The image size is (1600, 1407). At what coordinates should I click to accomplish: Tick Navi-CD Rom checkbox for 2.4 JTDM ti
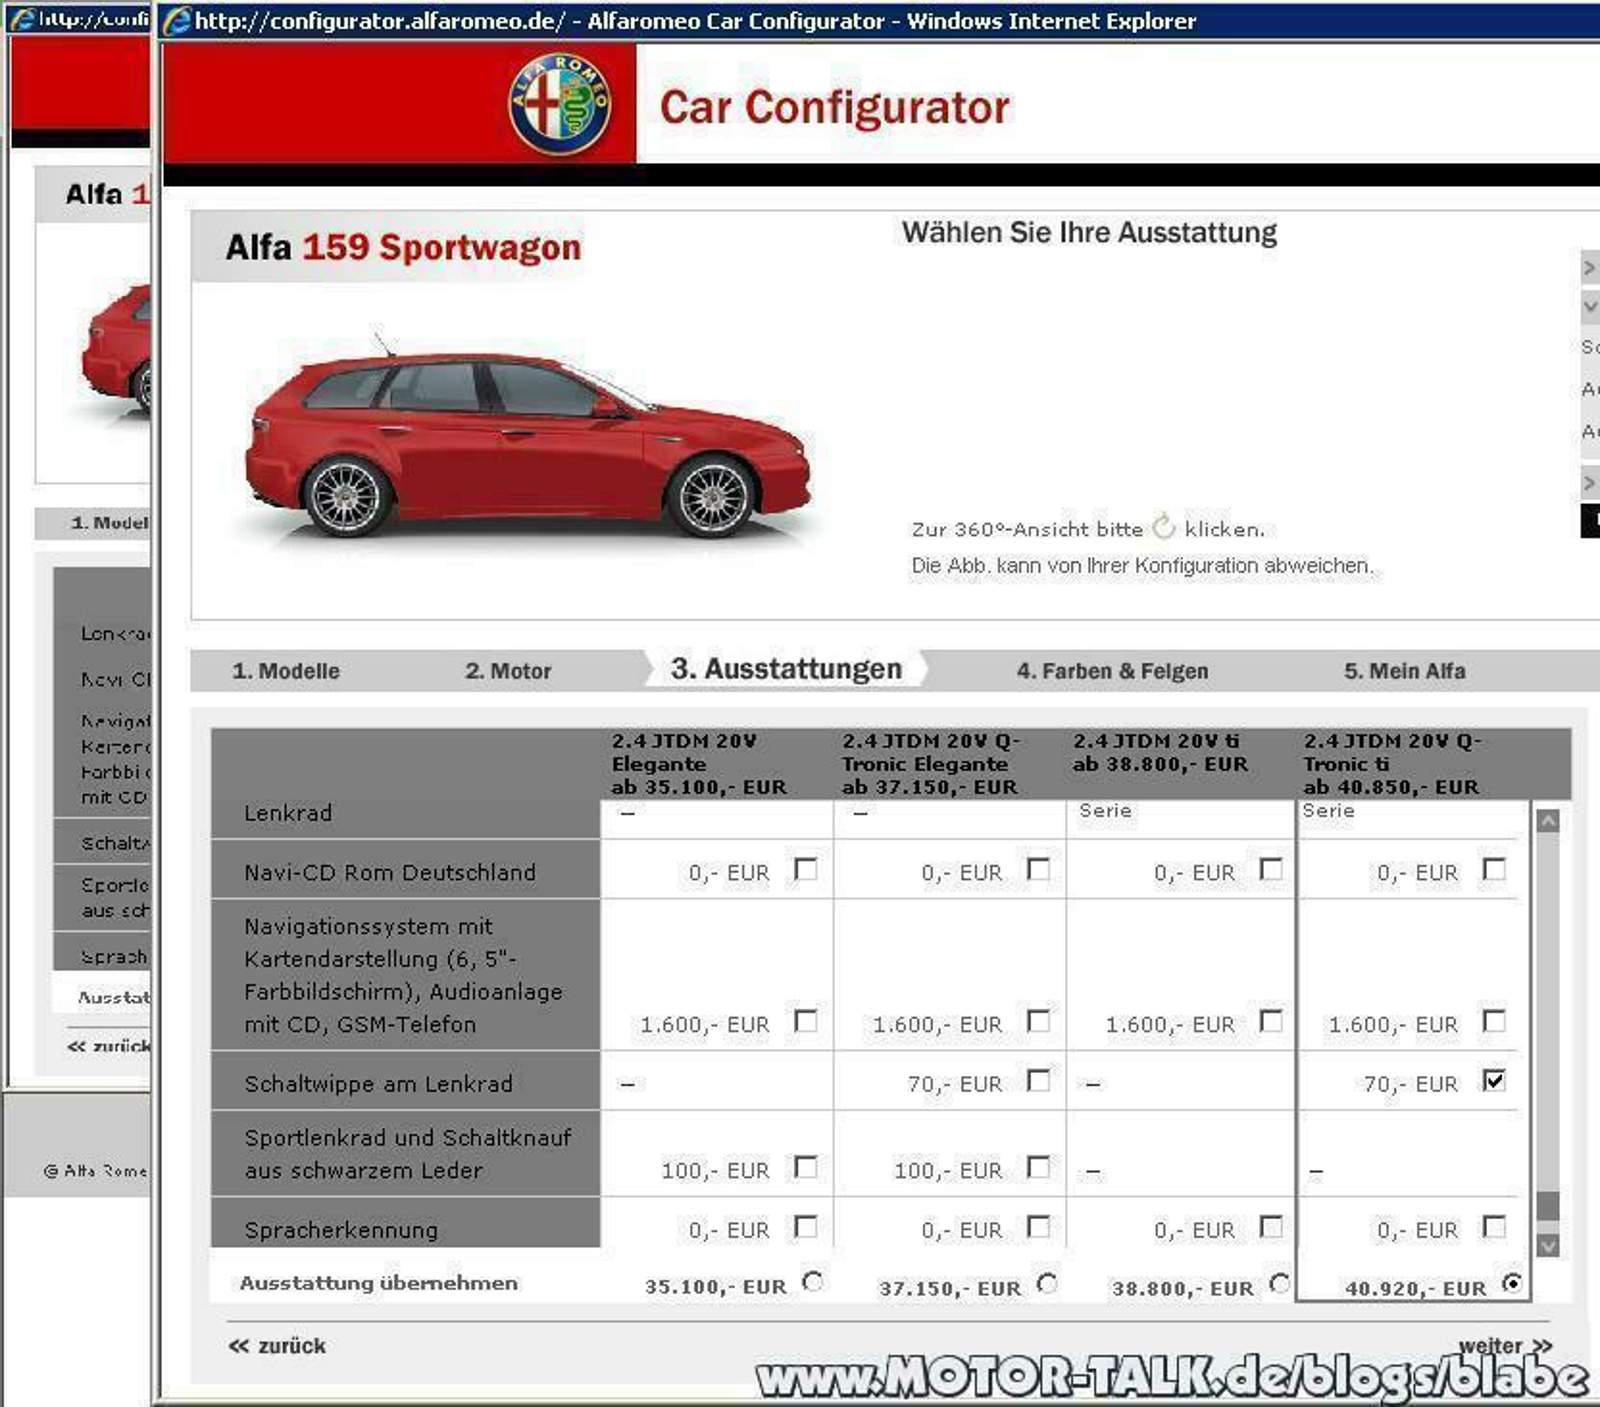(x=1271, y=869)
